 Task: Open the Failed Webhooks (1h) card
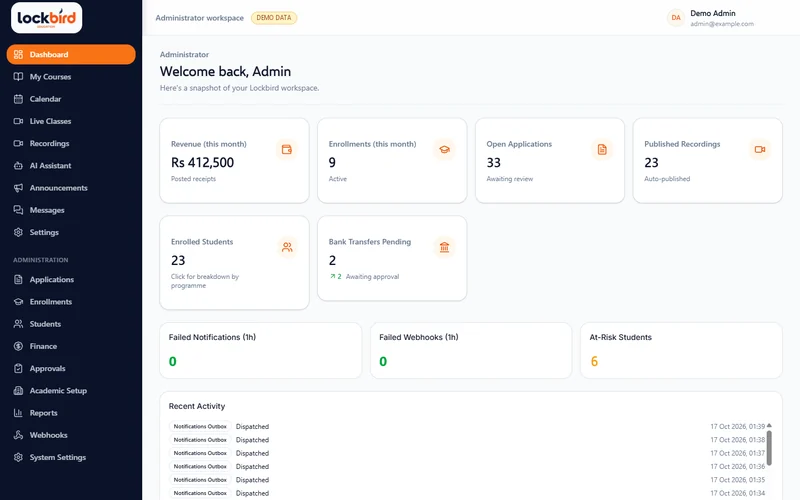point(471,351)
